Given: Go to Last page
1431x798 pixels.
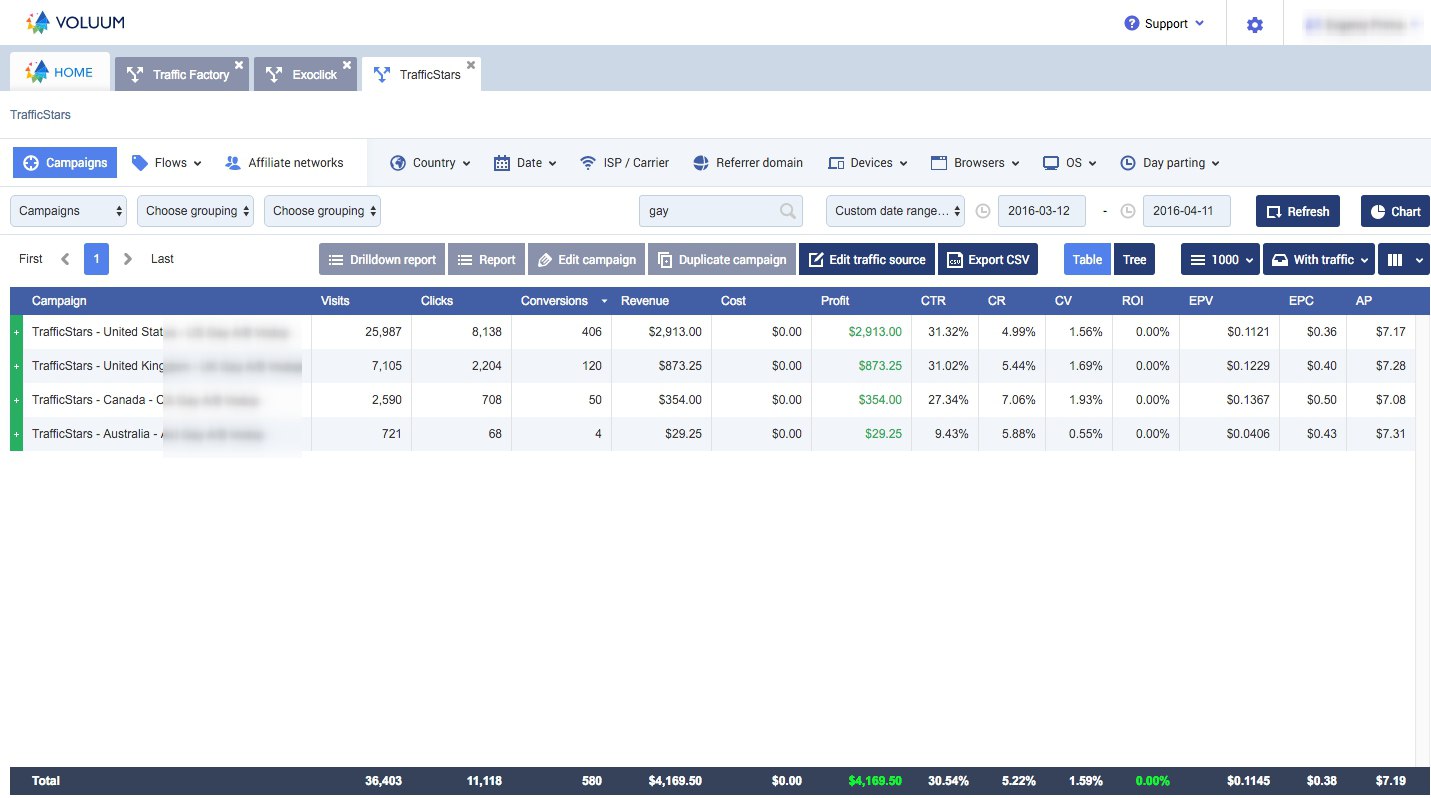Looking at the screenshot, I should click(162, 259).
